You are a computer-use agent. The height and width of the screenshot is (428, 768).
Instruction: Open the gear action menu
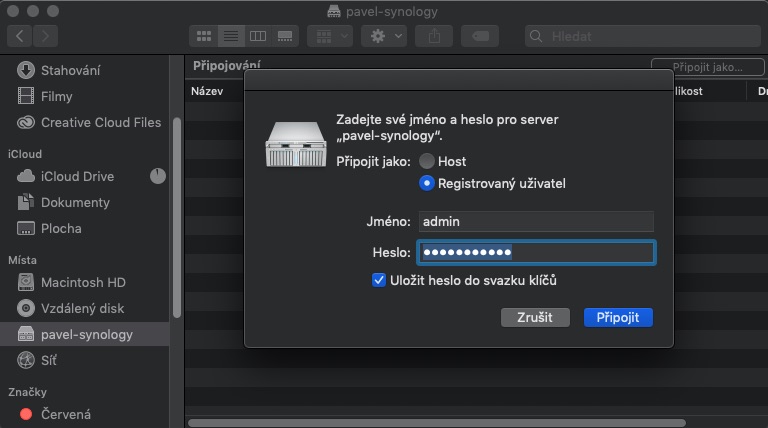coord(384,36)
